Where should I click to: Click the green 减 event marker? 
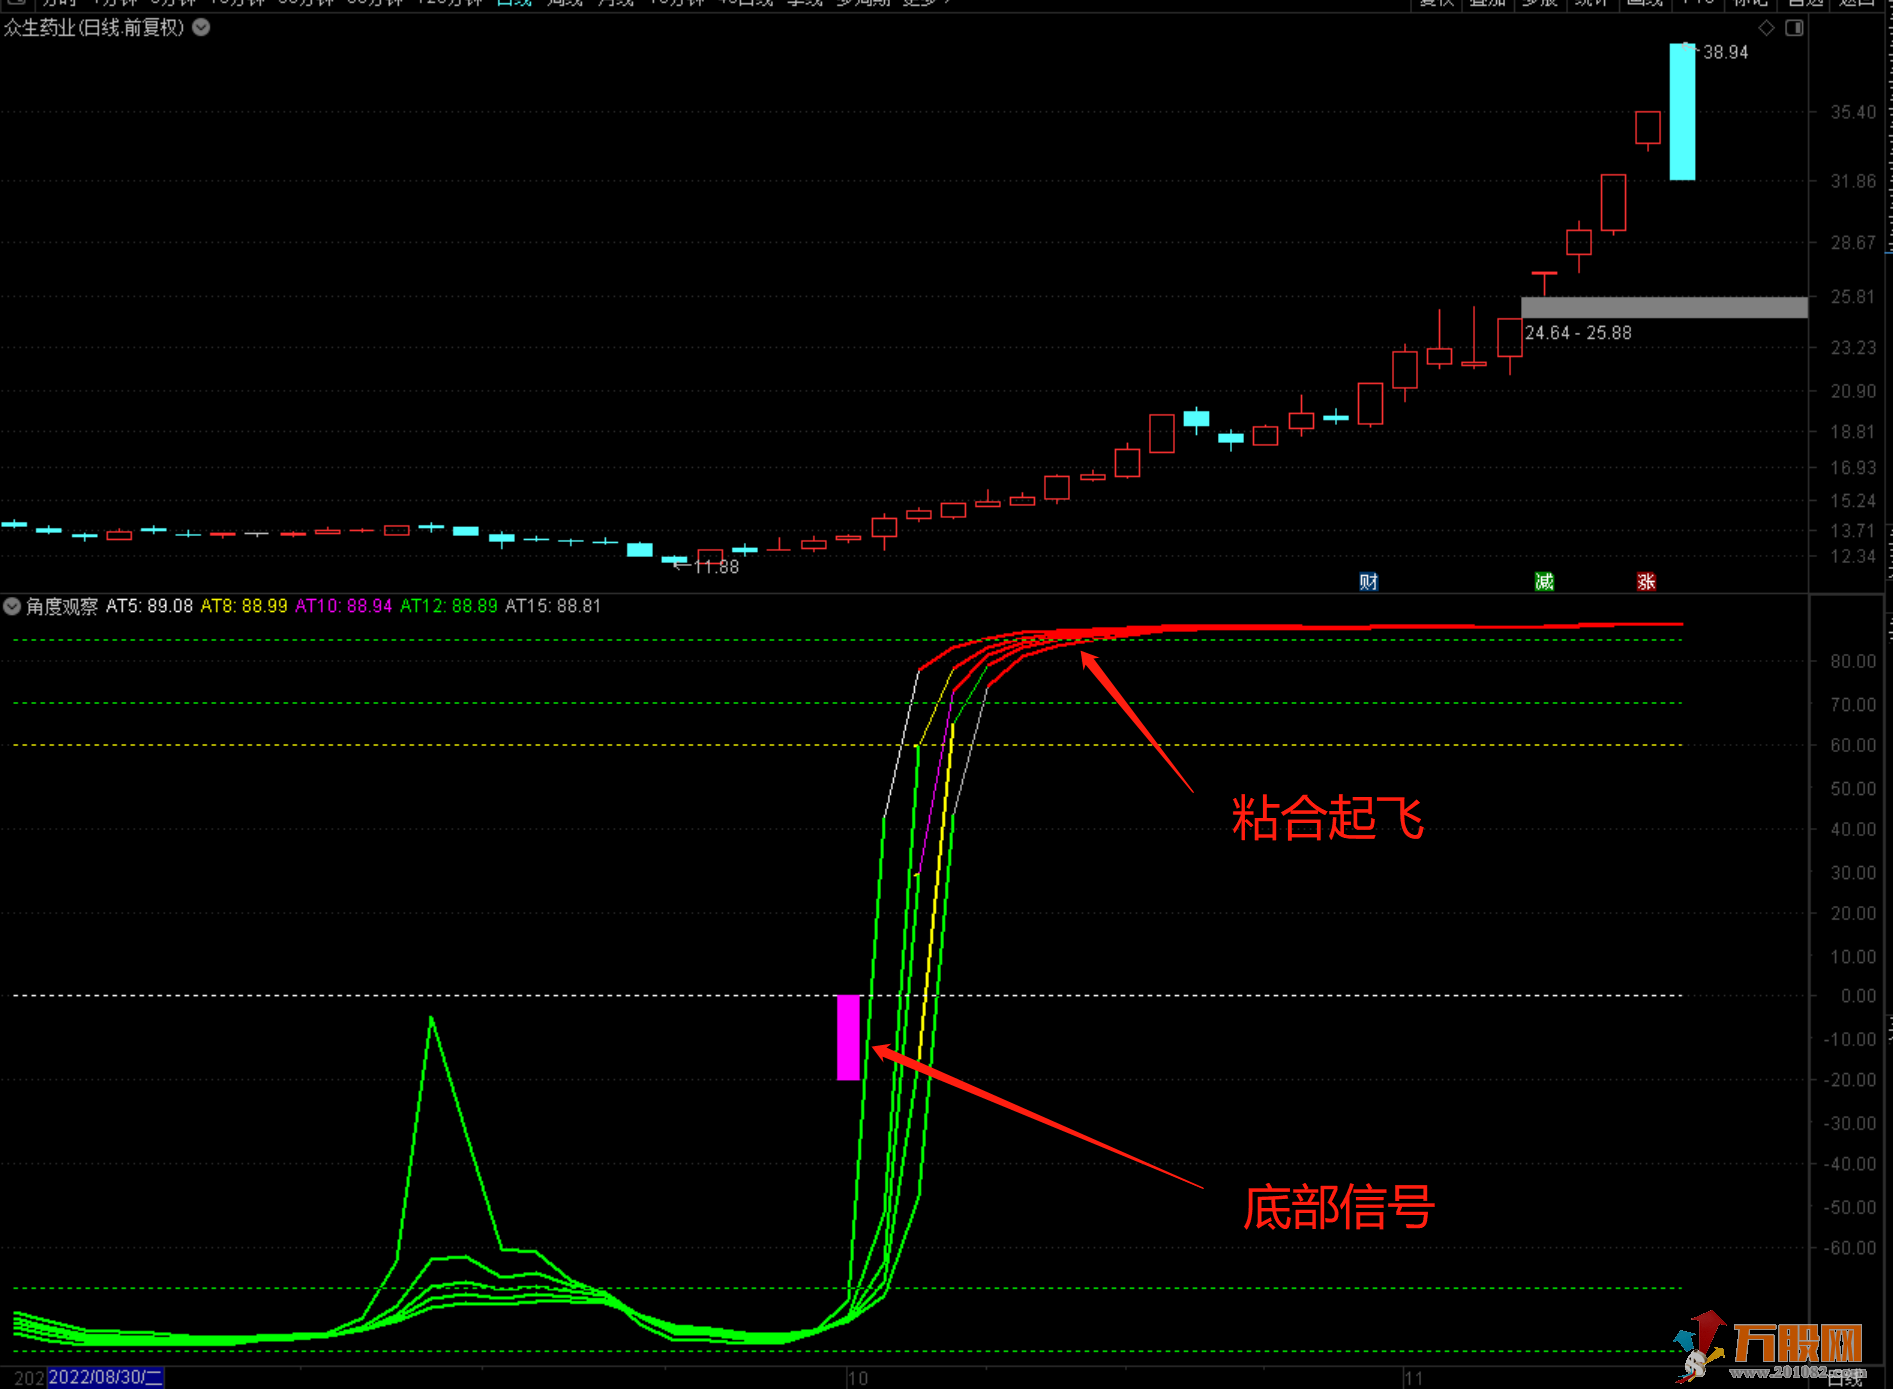pyautogui.click(x=1544, y=582)
